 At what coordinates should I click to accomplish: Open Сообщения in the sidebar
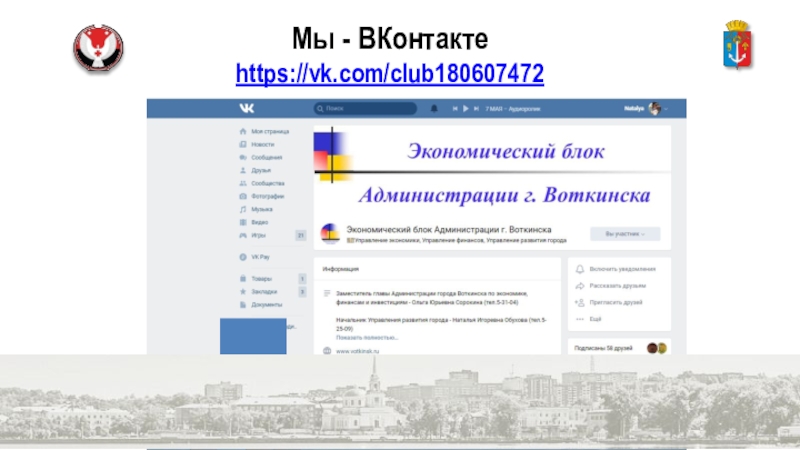(x=266, y=157)
